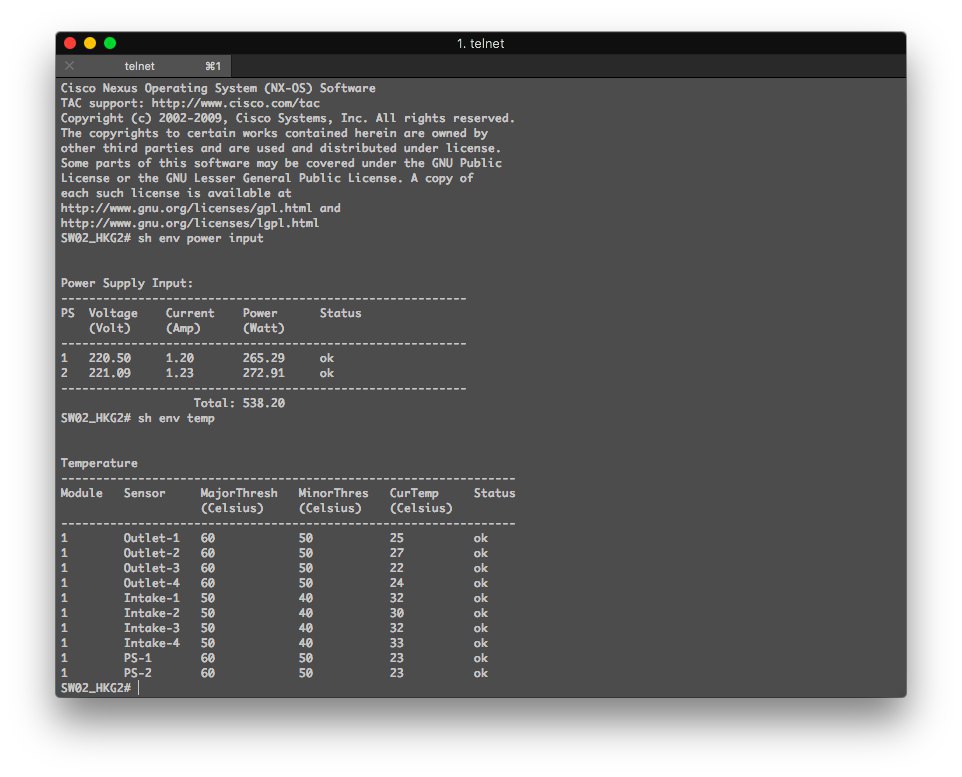Click the current temp 30 for Intake-2
Screen dimensions: 962x777
tap(396, 613)
